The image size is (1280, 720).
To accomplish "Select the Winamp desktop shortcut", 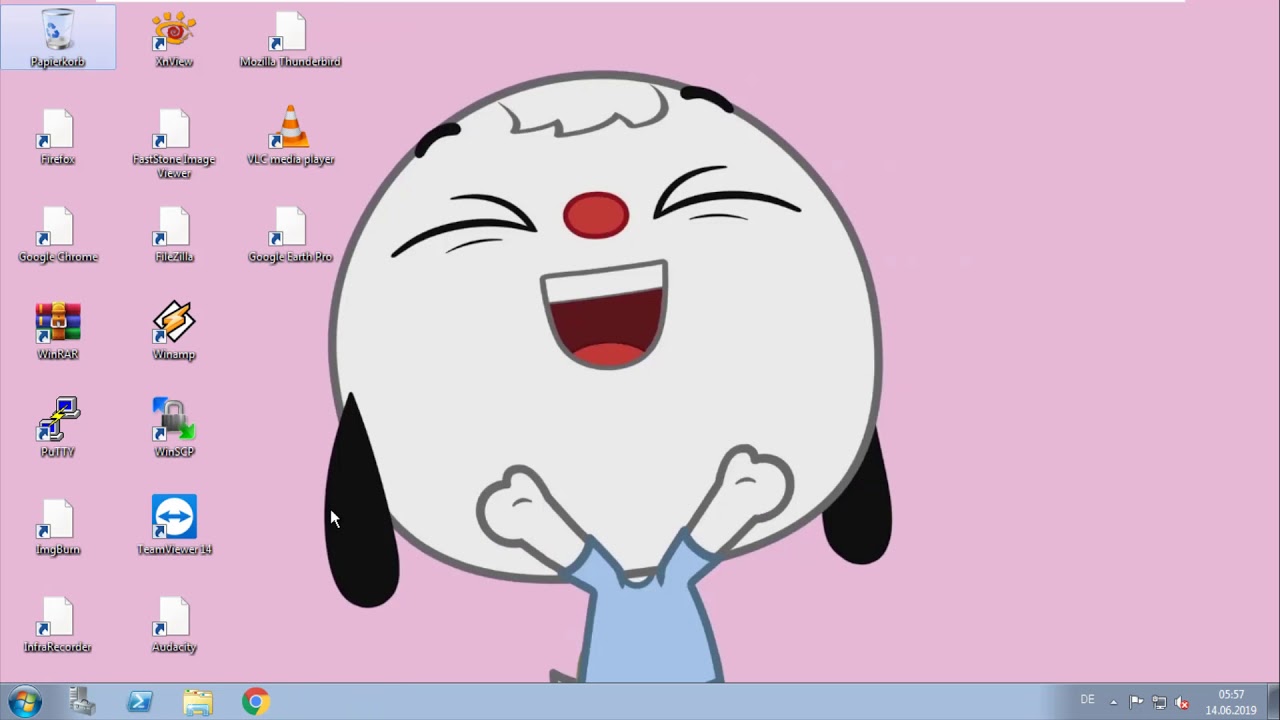I will (174, 331).
